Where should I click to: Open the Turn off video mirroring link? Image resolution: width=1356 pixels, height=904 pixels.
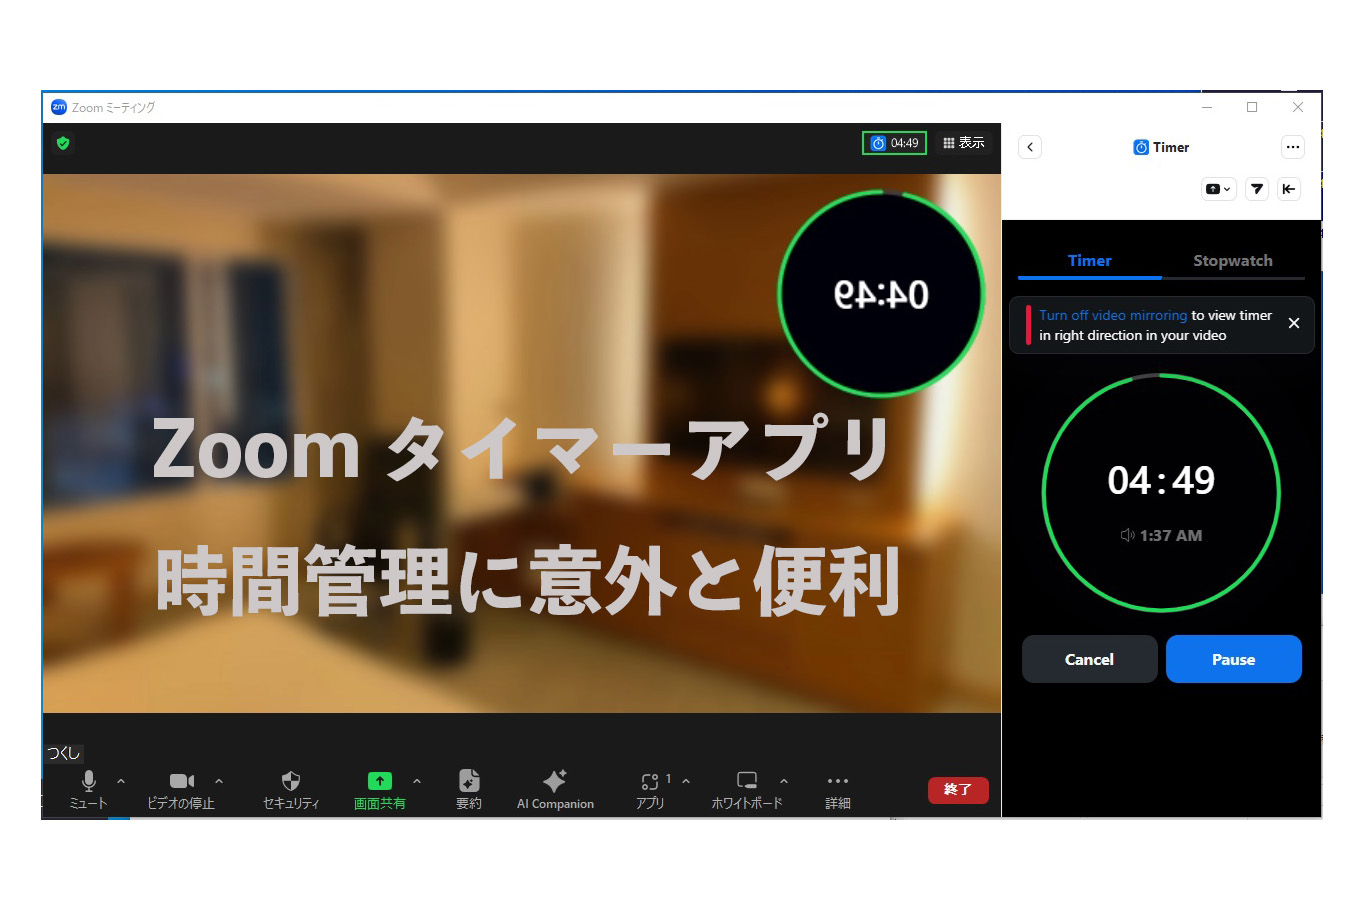(x=1111, y=314)
